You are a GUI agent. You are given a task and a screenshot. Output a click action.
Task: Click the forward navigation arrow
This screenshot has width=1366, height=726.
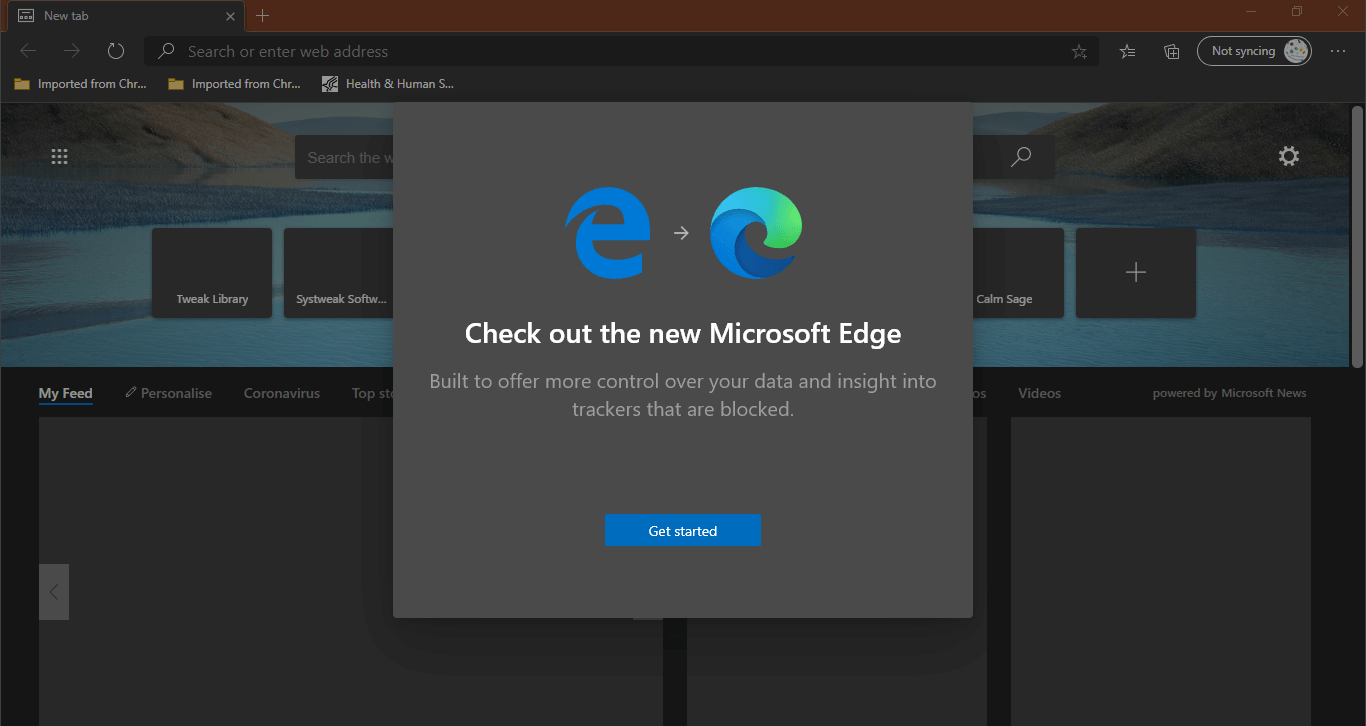point(71,50)
